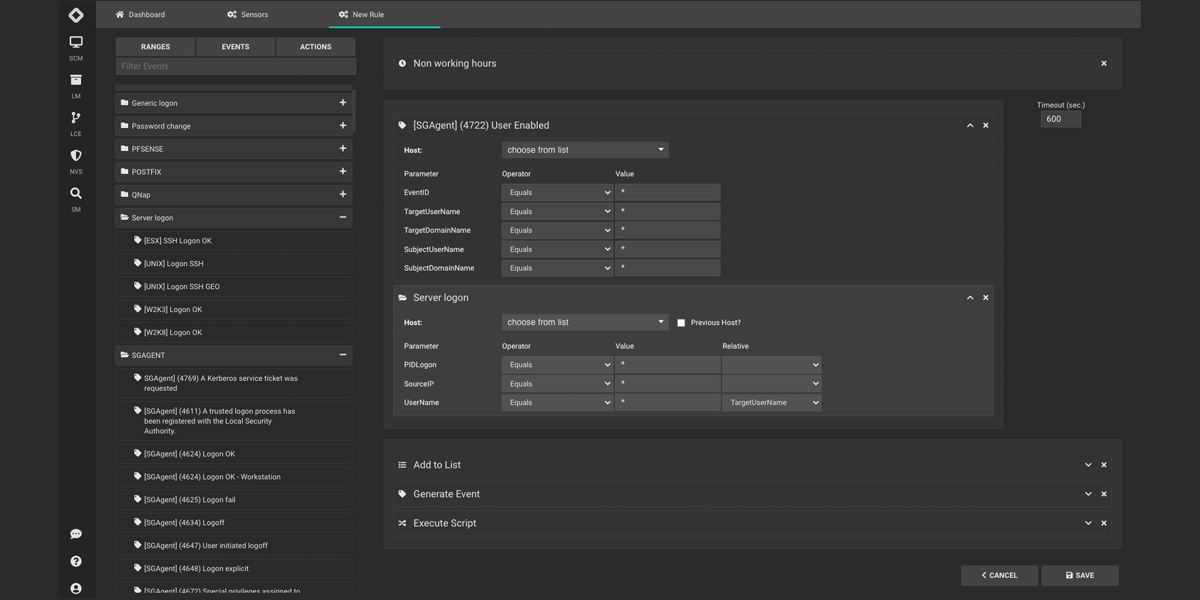The height and width of the screenshot is (600, 1200).
Task: Expand the PFSENSE event group
Action: tap(343, 149)
